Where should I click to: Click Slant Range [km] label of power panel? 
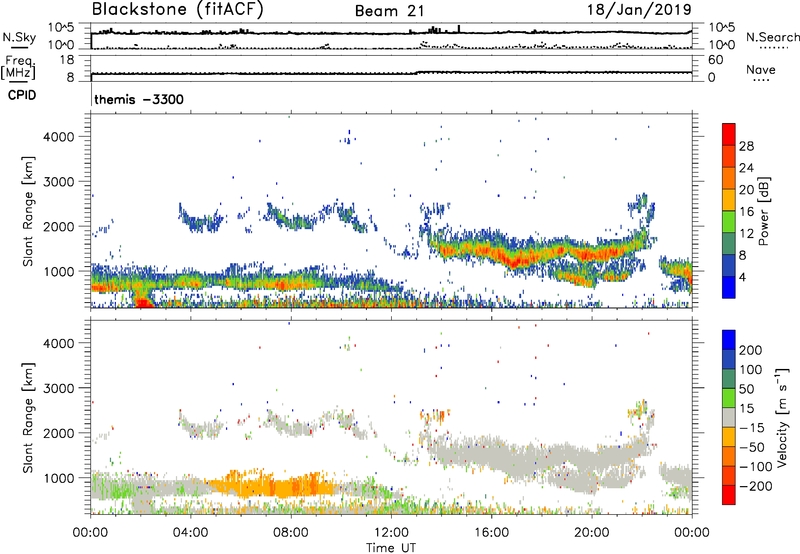28,211
